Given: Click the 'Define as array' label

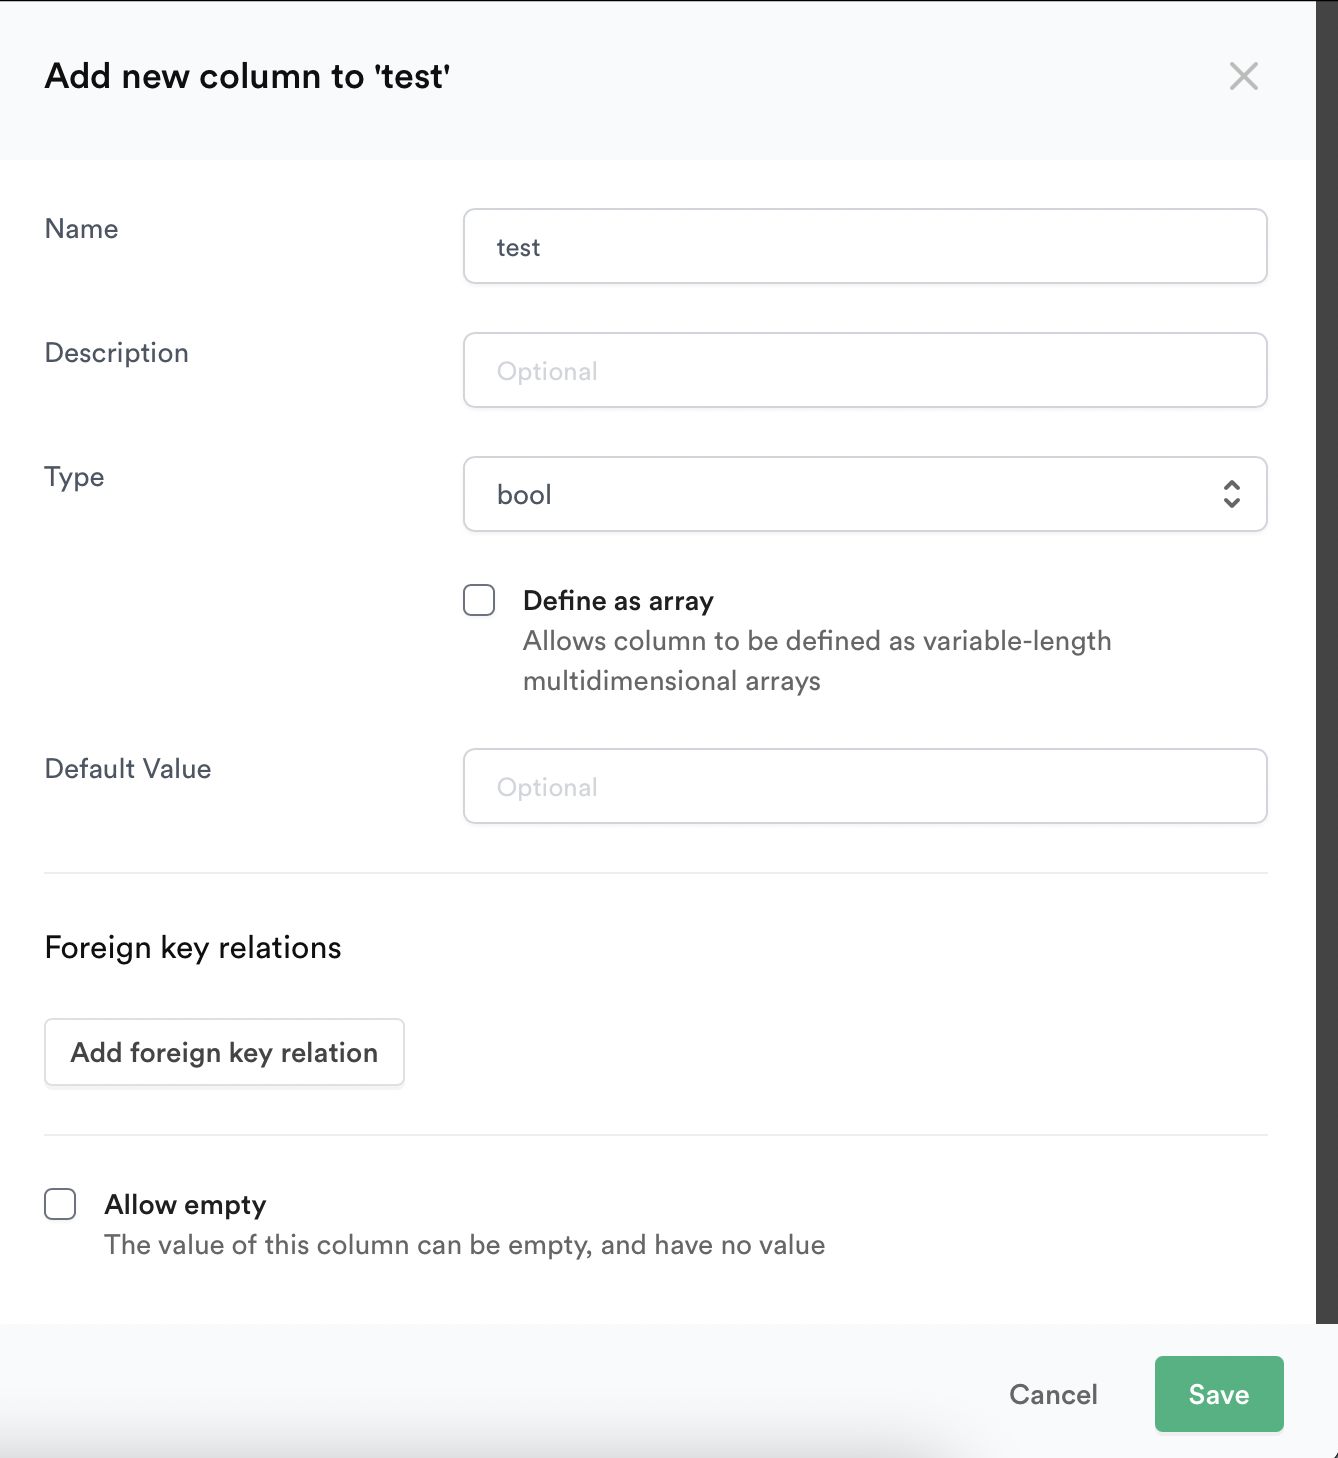Looking at the screenshot, I should tap(618, 600).
